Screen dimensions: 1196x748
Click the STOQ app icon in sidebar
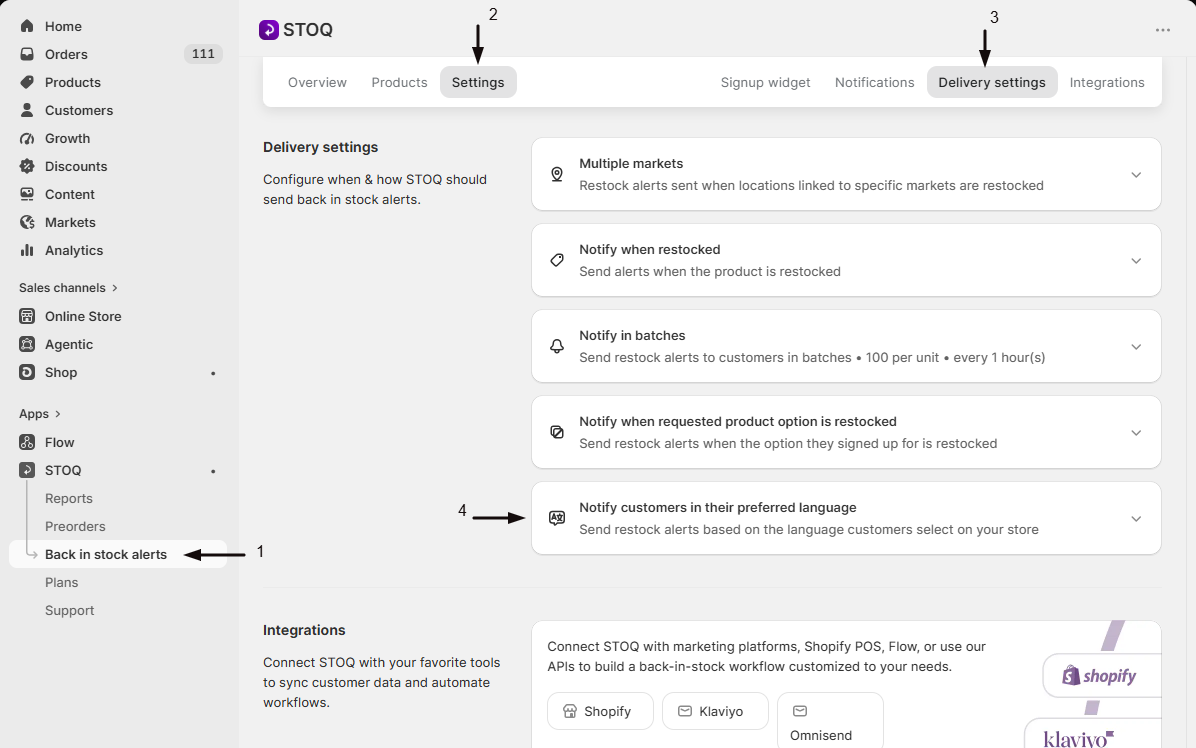(x=27, y=470)
